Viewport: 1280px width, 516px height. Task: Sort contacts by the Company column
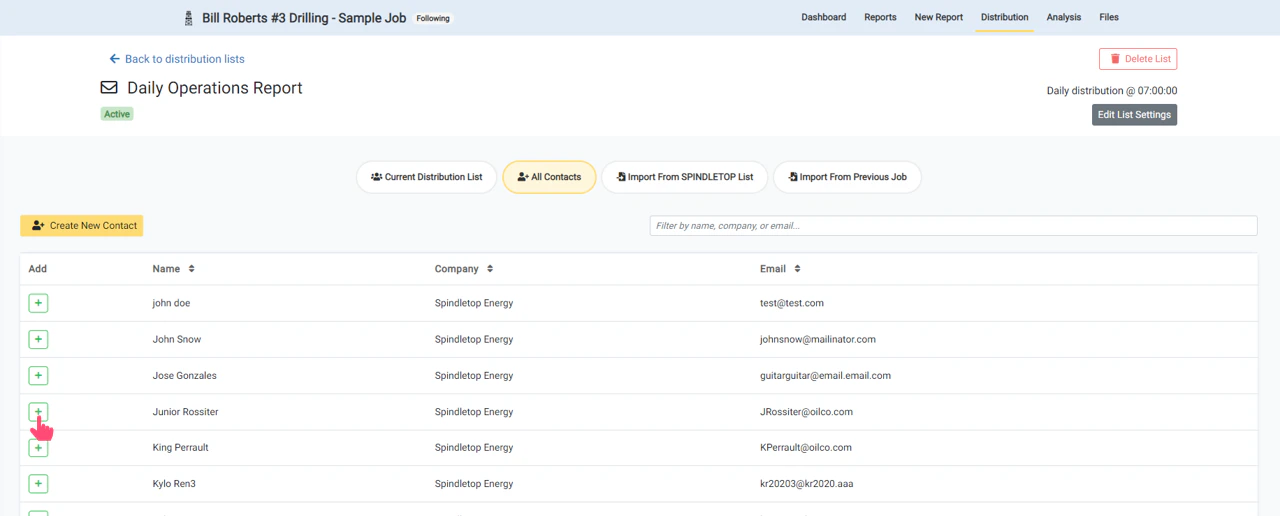464,269
